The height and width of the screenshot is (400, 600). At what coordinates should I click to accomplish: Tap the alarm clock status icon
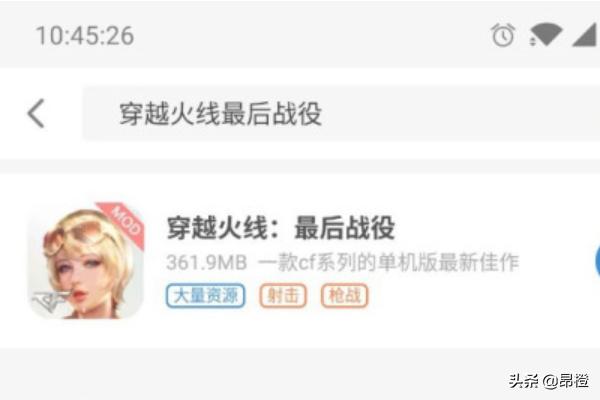(x=503, y=35)
